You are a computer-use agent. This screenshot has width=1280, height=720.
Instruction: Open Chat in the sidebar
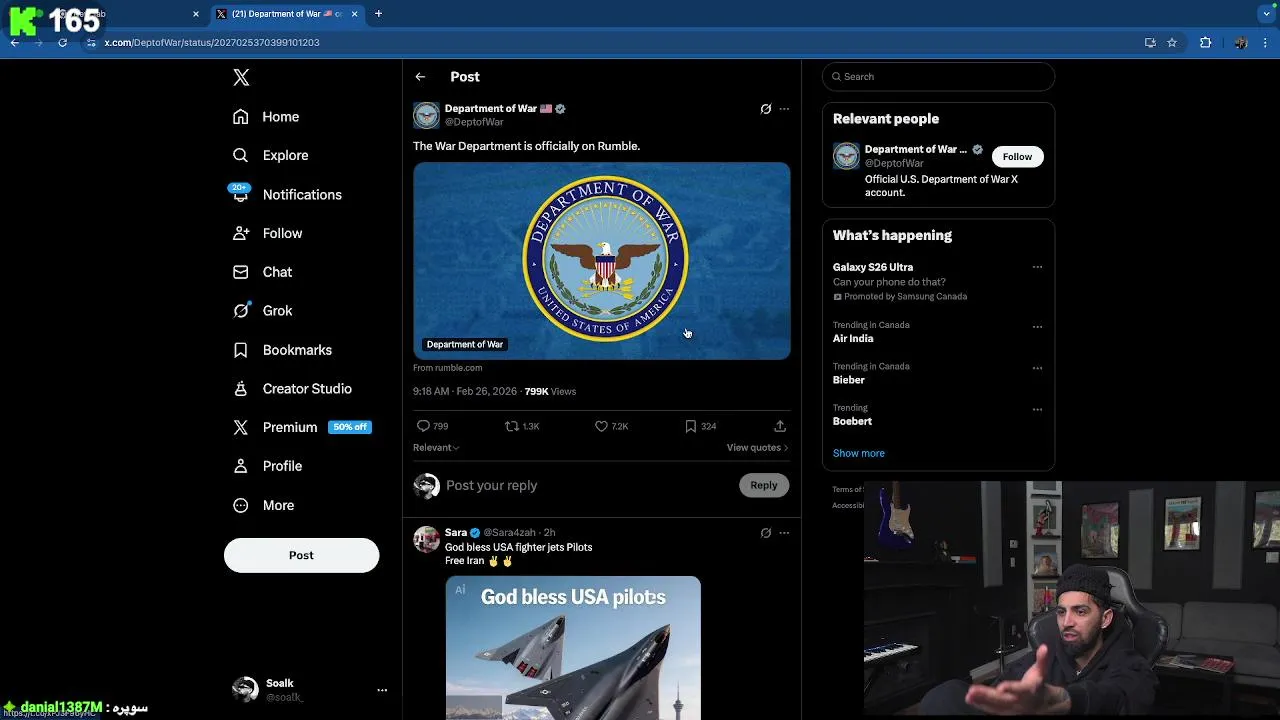262,272
